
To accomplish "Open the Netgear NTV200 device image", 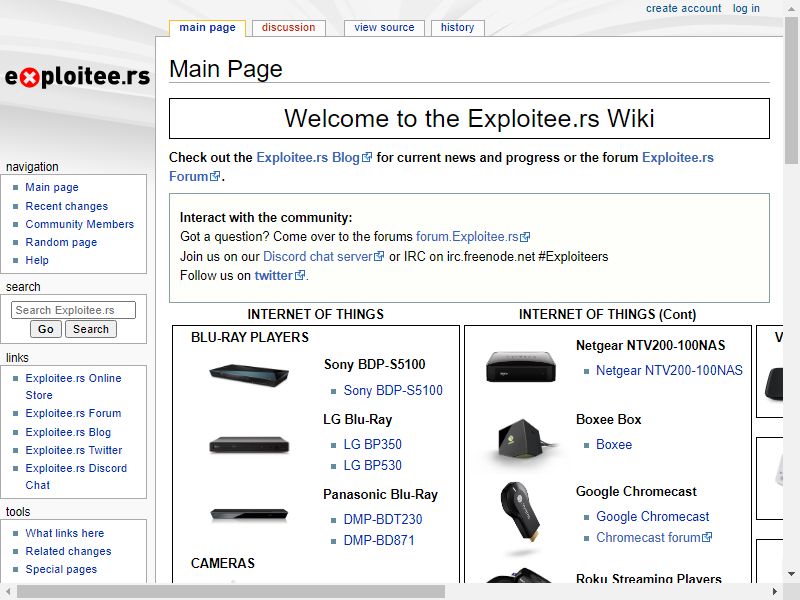I will [520, 366].
